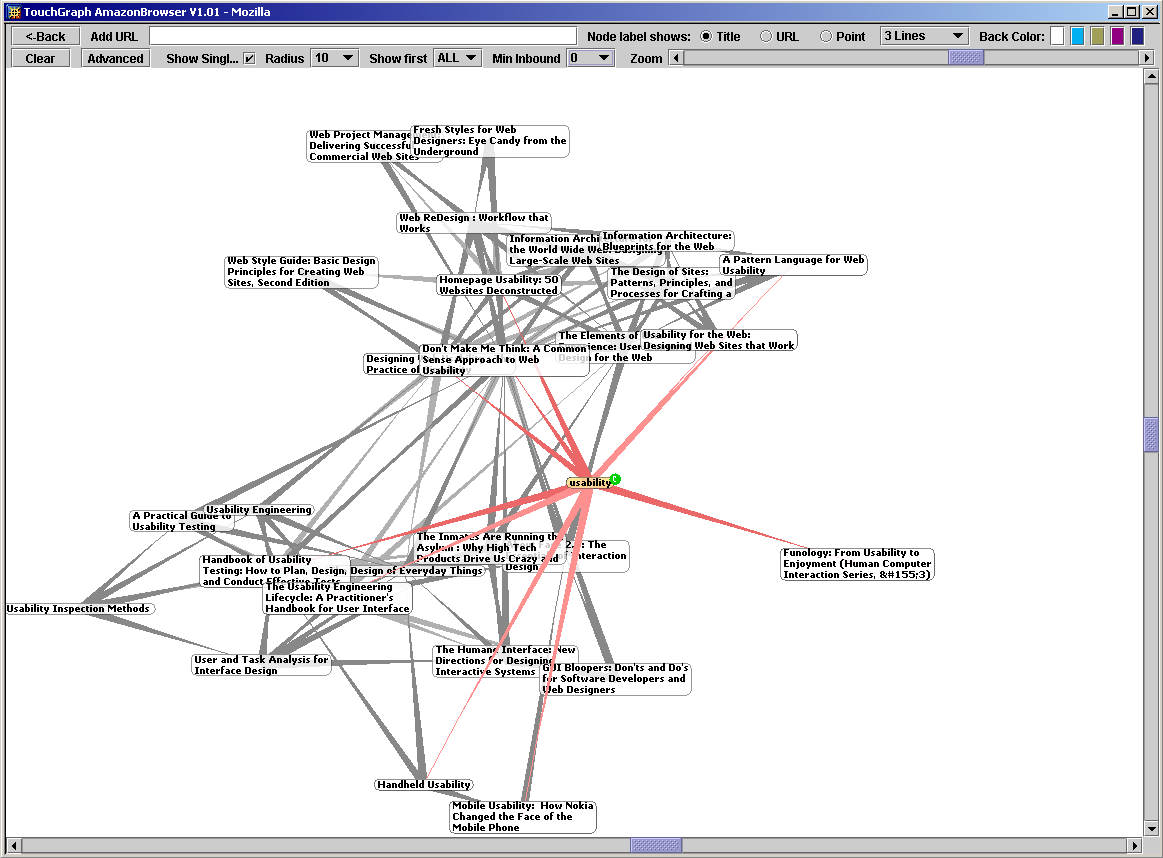Select the Point node label radio button
The width and height of the screenshot is (1163, 858).
(x=826, y=36)
